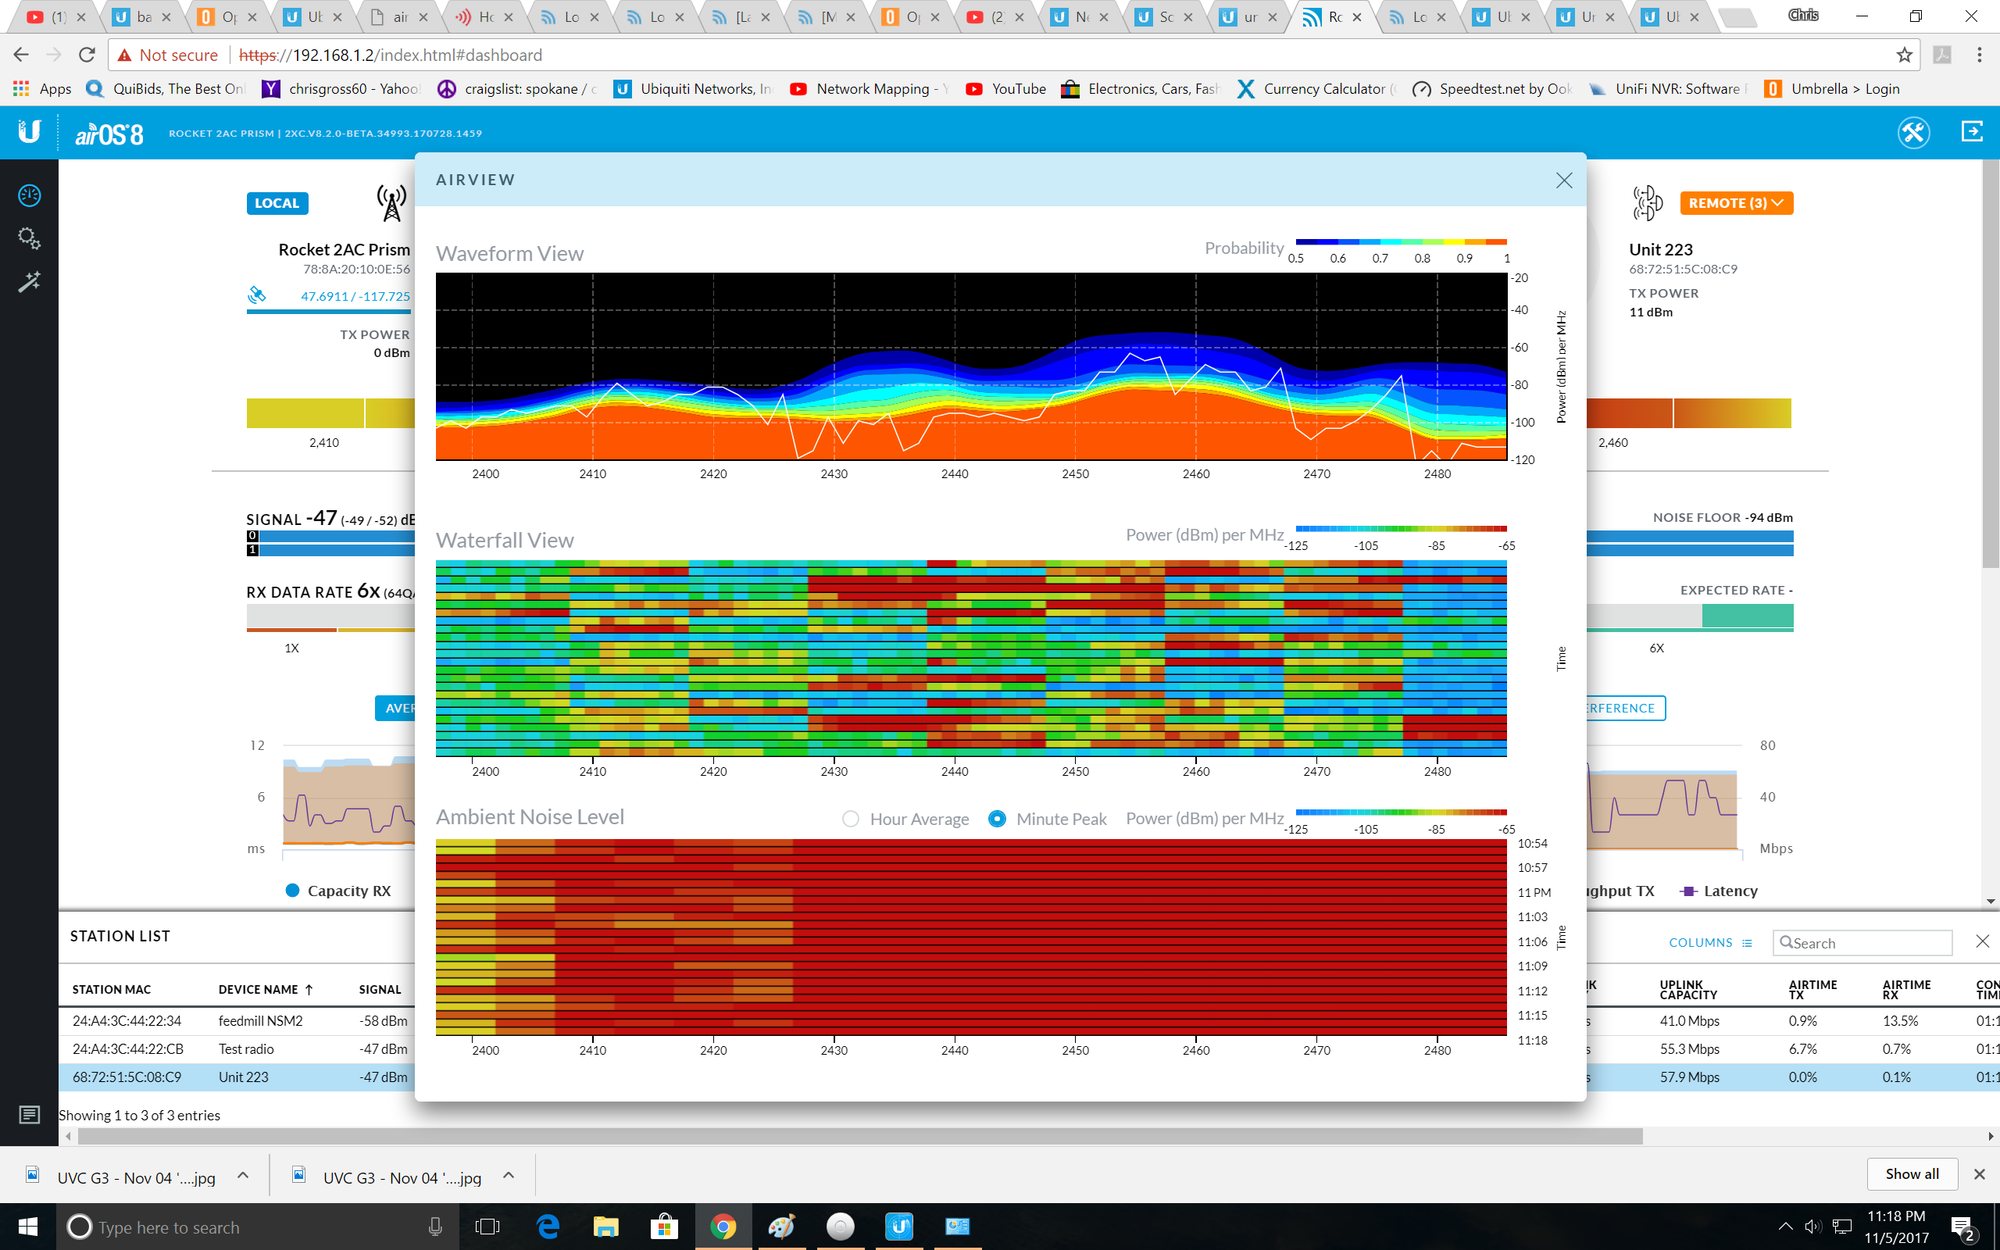The height and width of the screenshot is (1250, 2000).
Task: Click the Ubiquiti logo in the top bar
Action: click(28, 131)
